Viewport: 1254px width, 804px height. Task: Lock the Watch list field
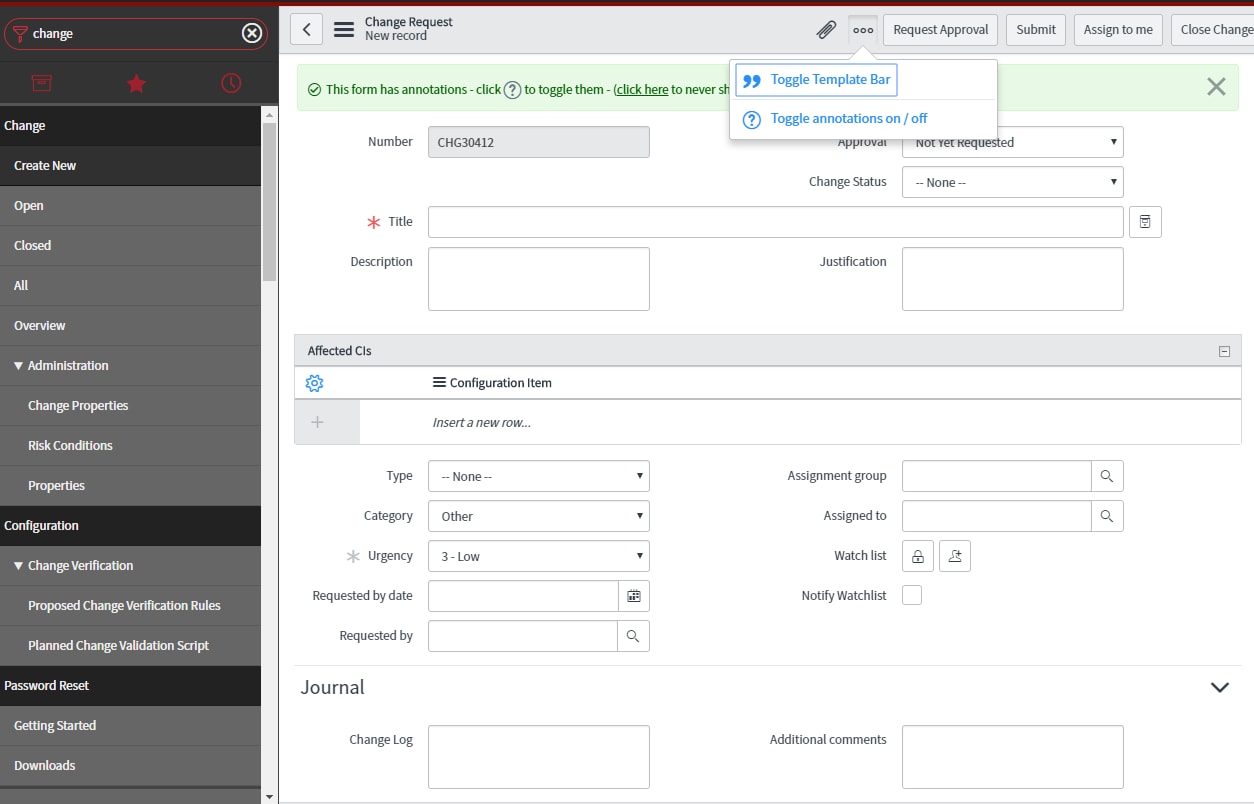[x=917, y=555]
